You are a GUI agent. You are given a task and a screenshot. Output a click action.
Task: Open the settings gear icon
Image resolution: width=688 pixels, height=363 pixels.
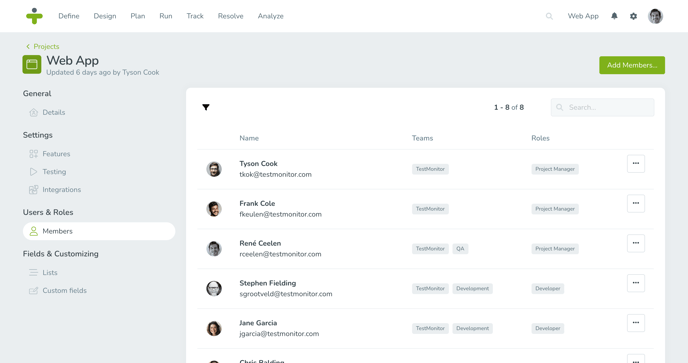634,16
